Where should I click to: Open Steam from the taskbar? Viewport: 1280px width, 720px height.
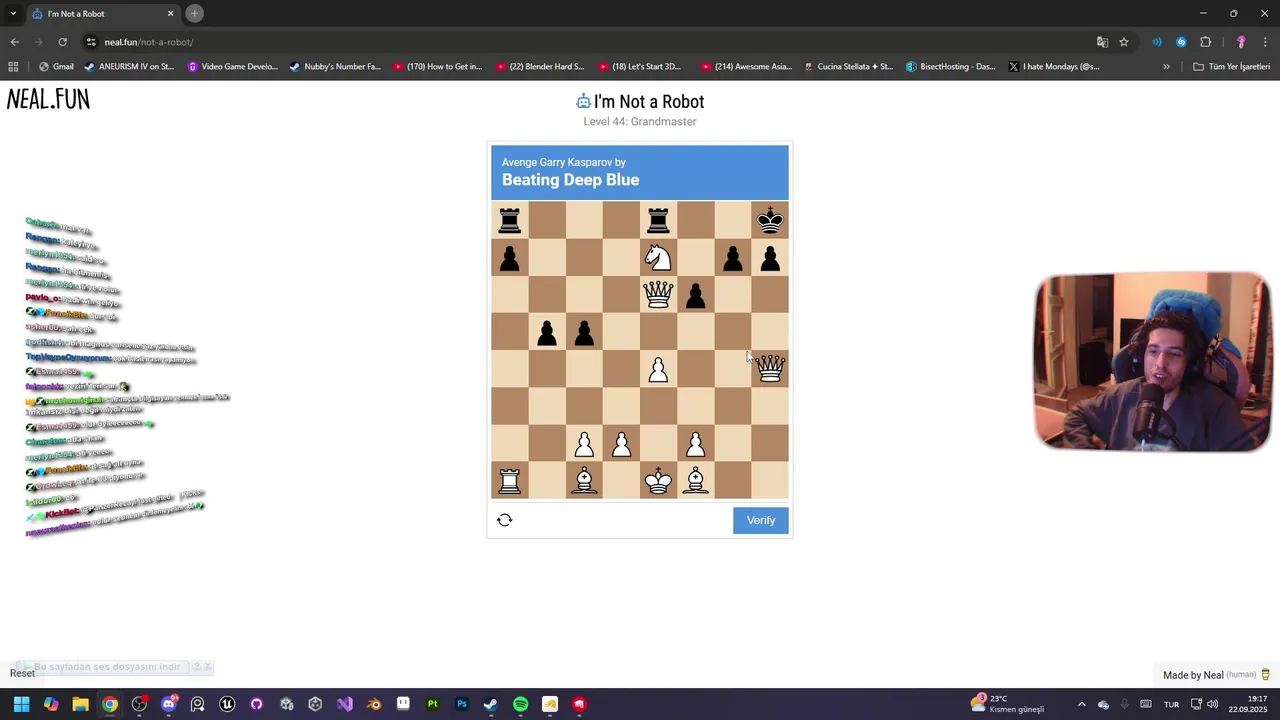pyautogui.click(x=490, y=704)
